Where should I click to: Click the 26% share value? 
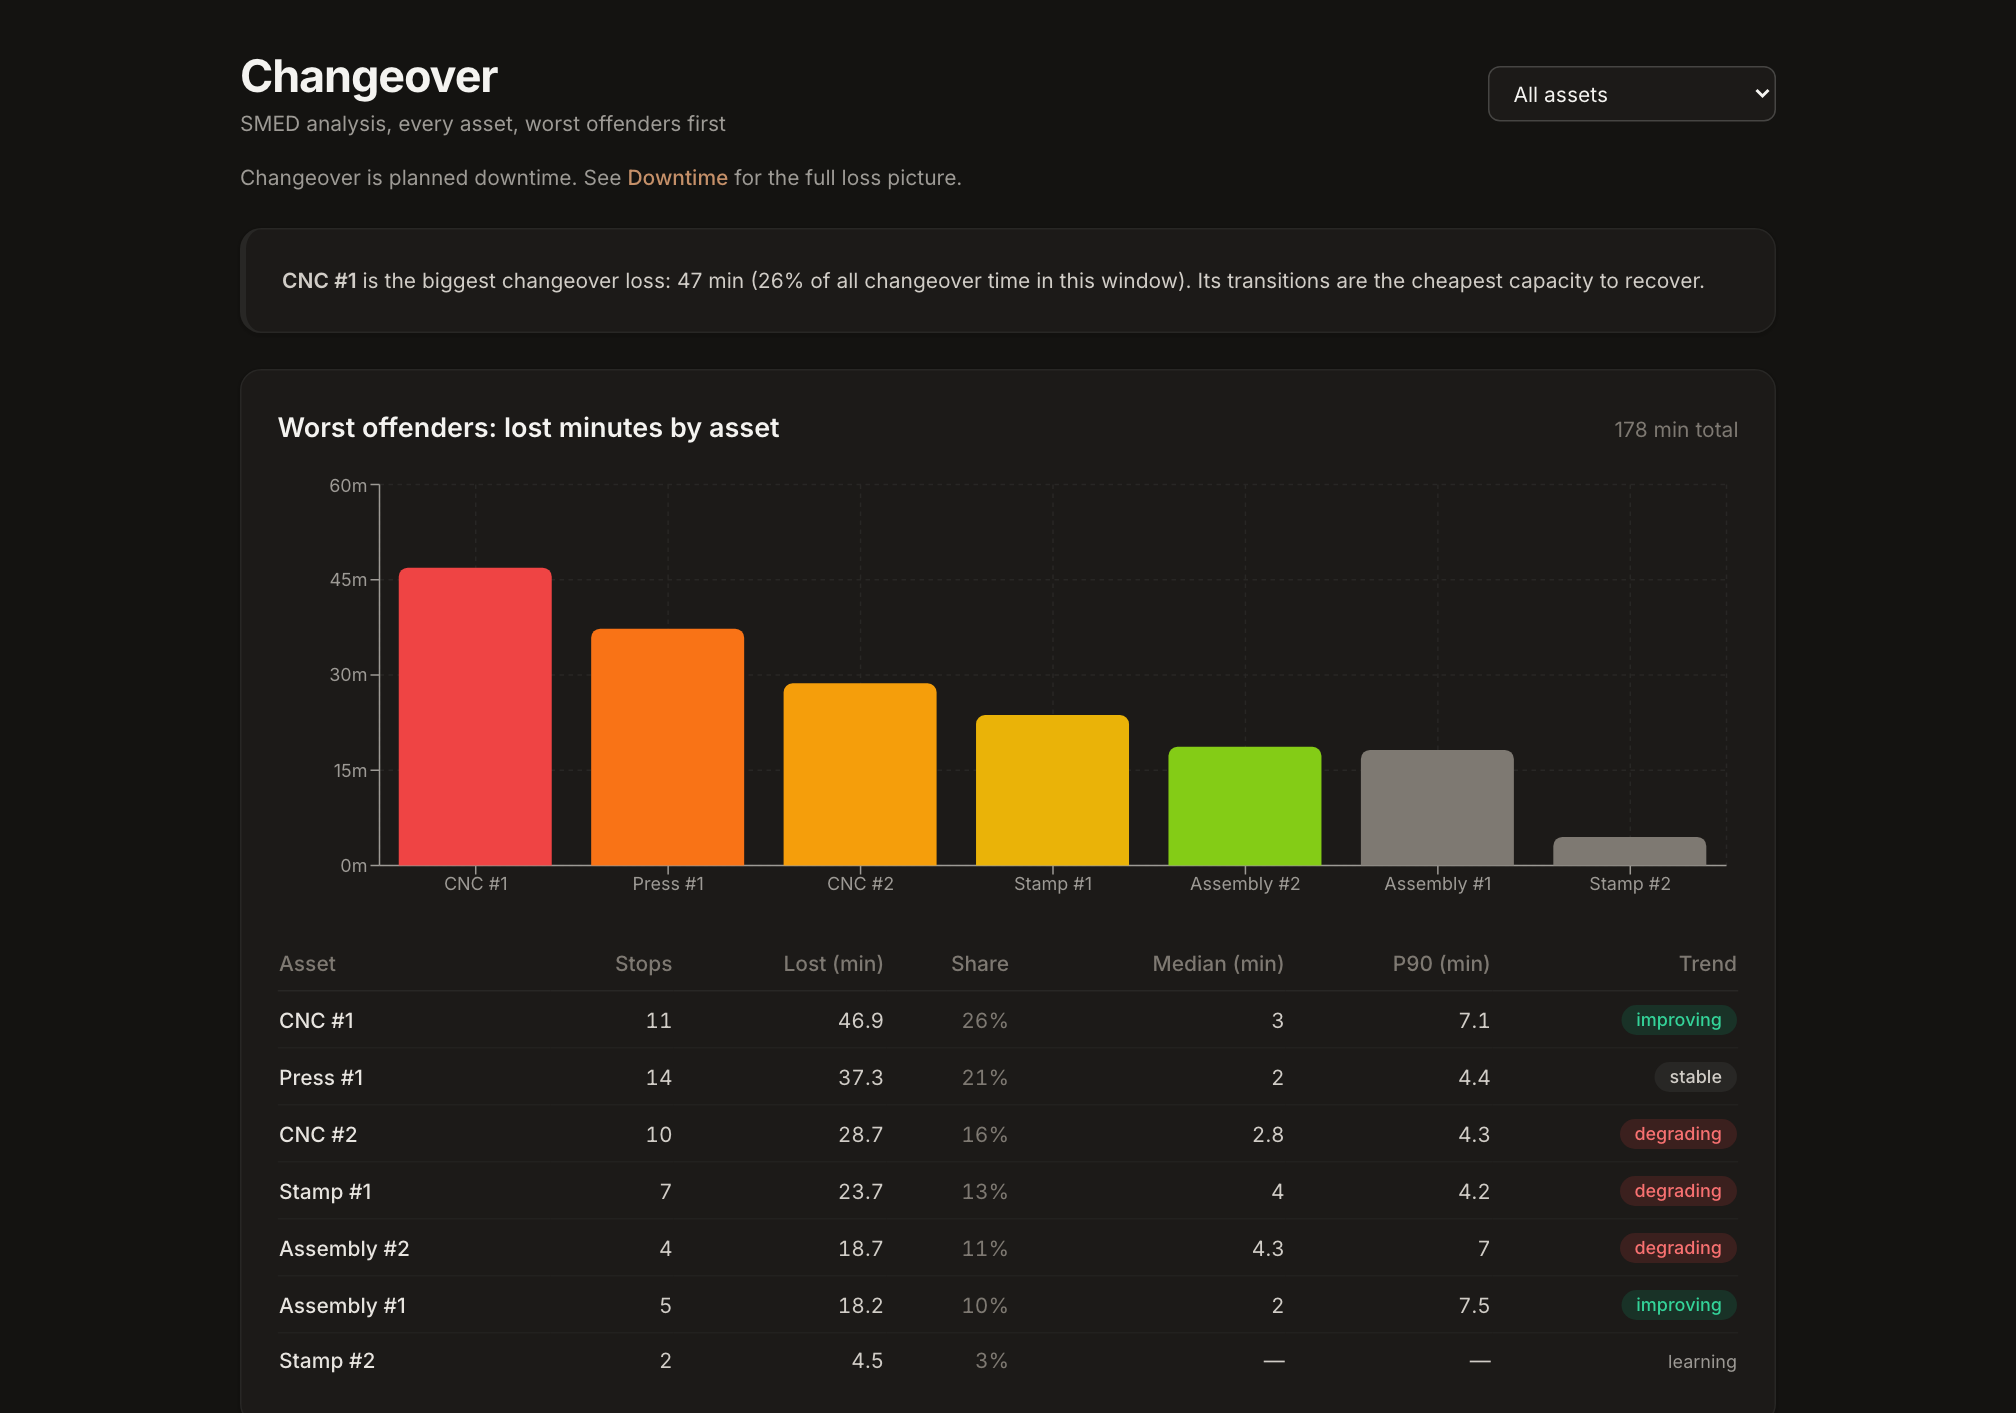tap(985, 1021)
